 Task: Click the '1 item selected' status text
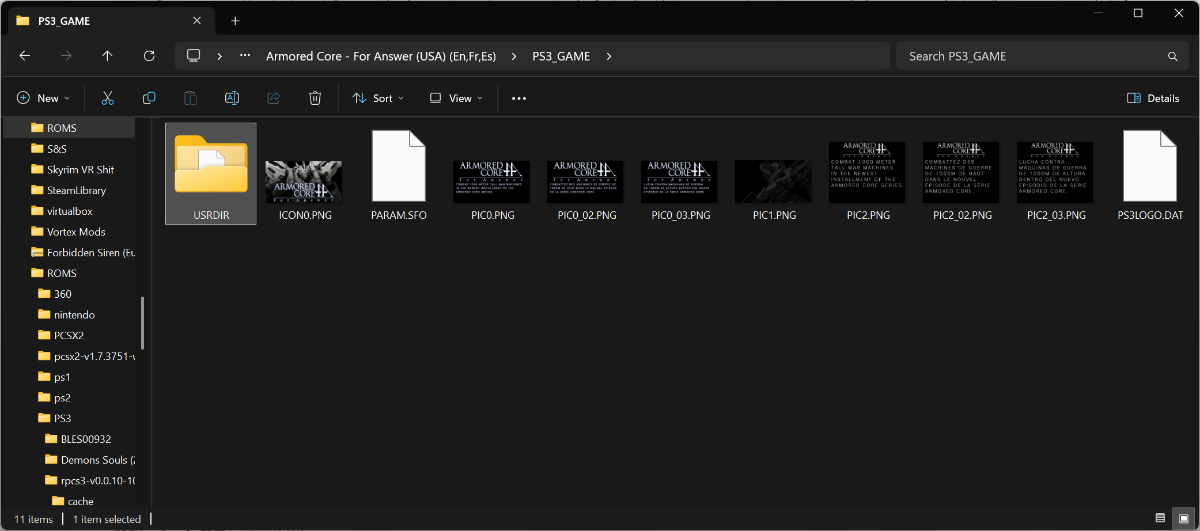107,519
